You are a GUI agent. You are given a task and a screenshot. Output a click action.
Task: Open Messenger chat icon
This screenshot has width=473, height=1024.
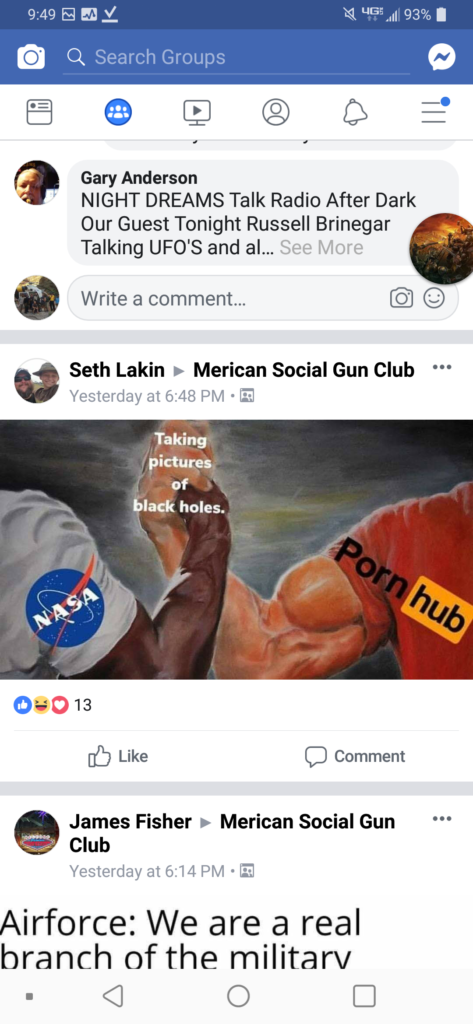tap(442, 57)
